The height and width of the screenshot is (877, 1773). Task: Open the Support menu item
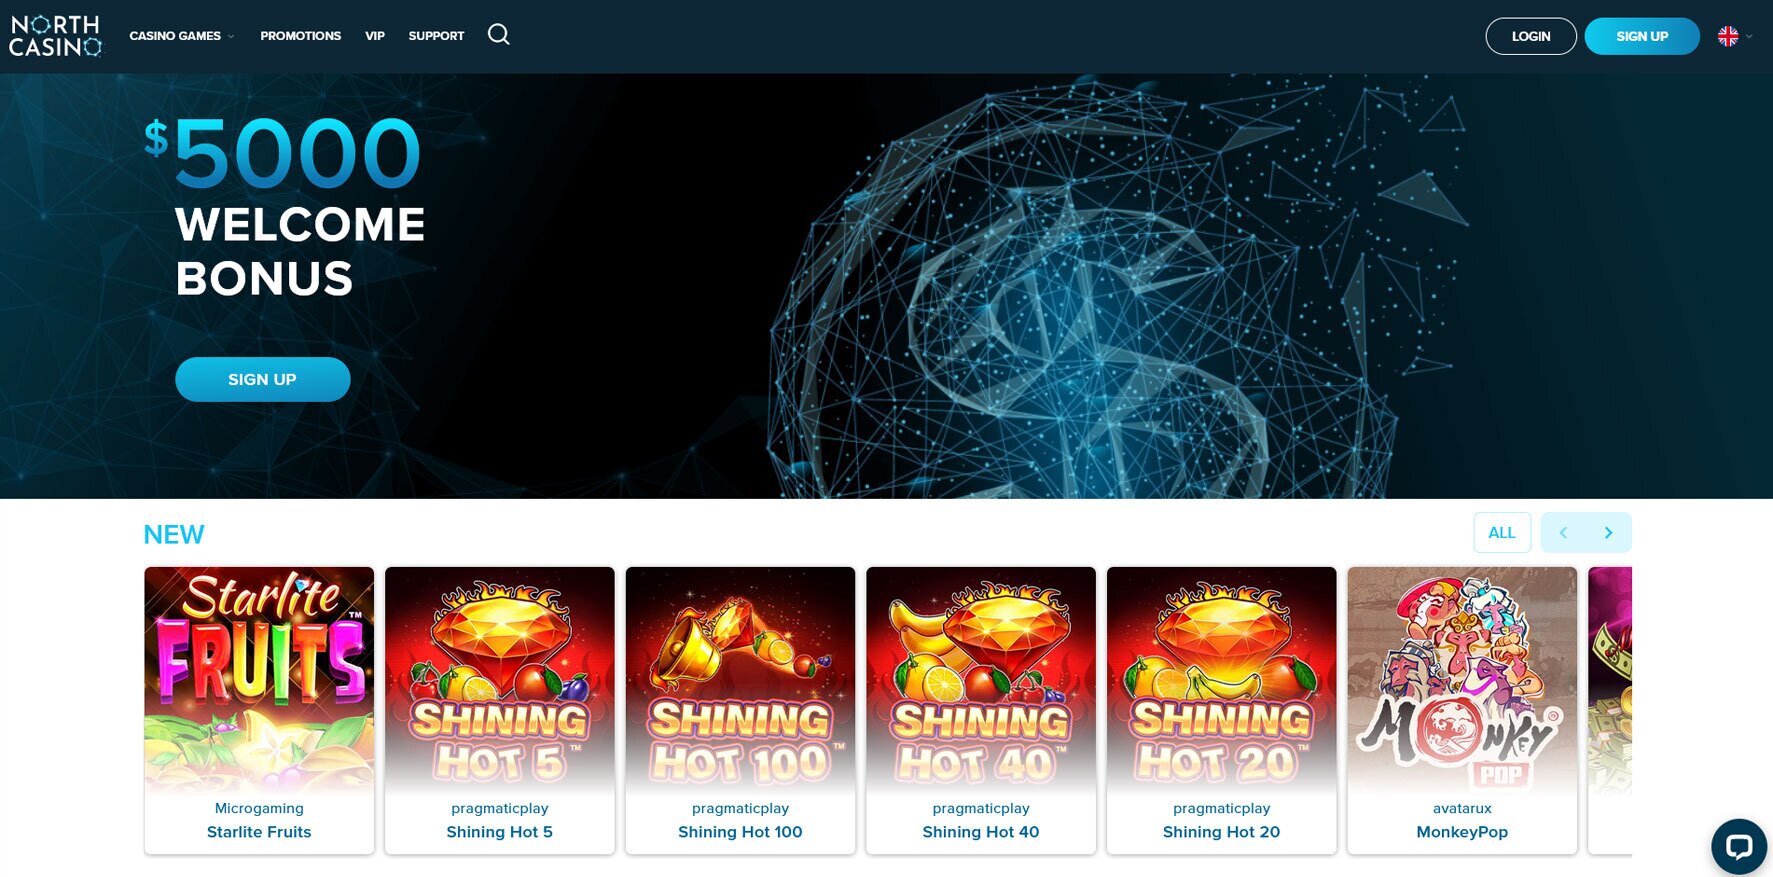[x=436, y=36]
